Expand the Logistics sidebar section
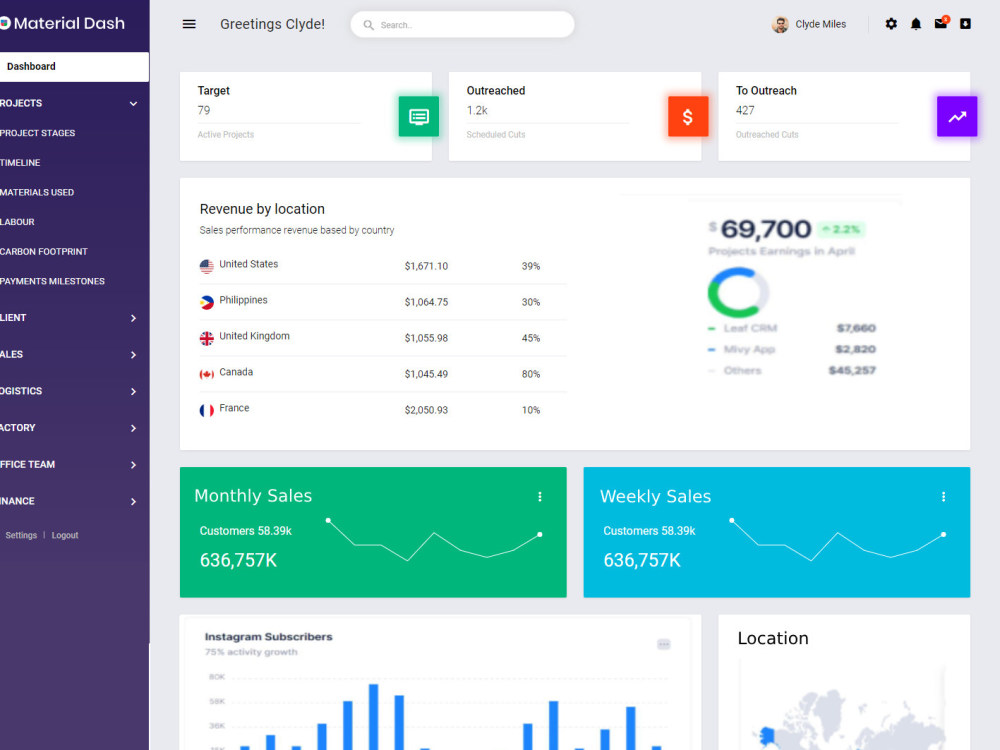The height and width of the screenshot is (750, 1000). tap(133, 392)
